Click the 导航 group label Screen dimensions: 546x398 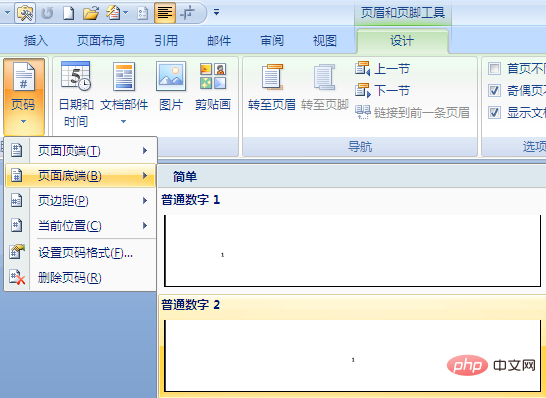360,147
